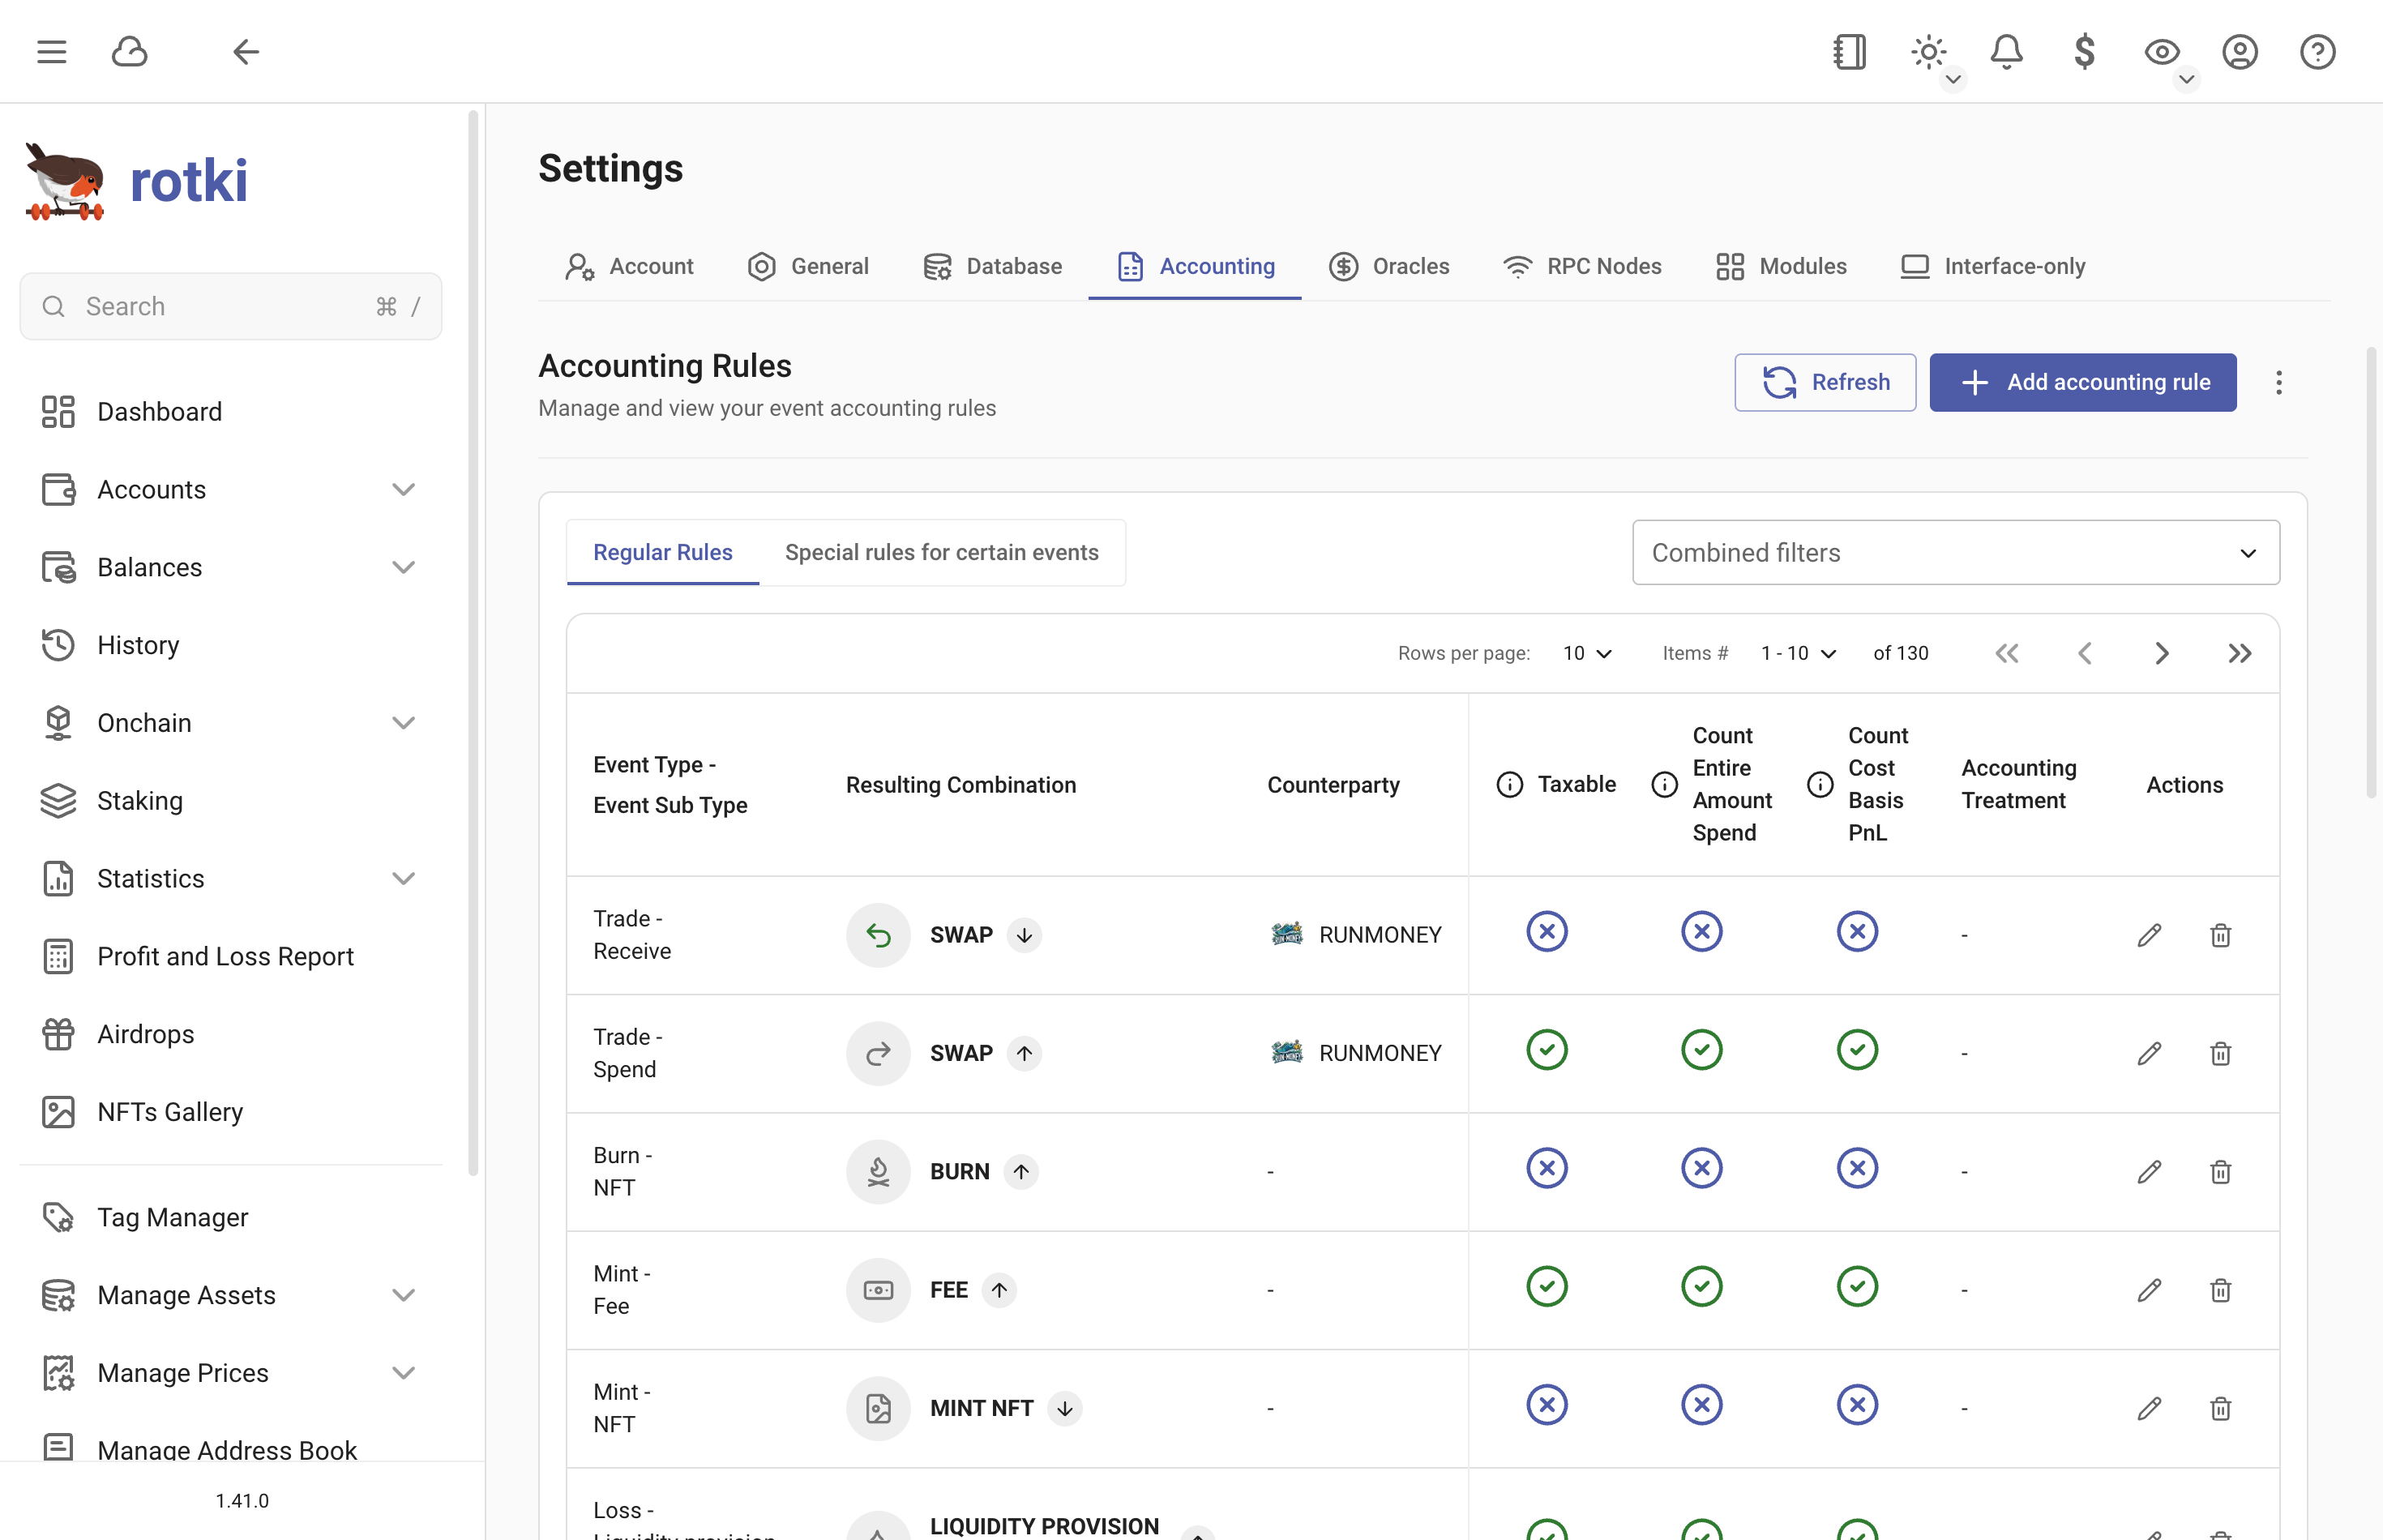Open the Items 1 - 10 range dropdown
2383x1540 pixels.
coord(1798,653)
